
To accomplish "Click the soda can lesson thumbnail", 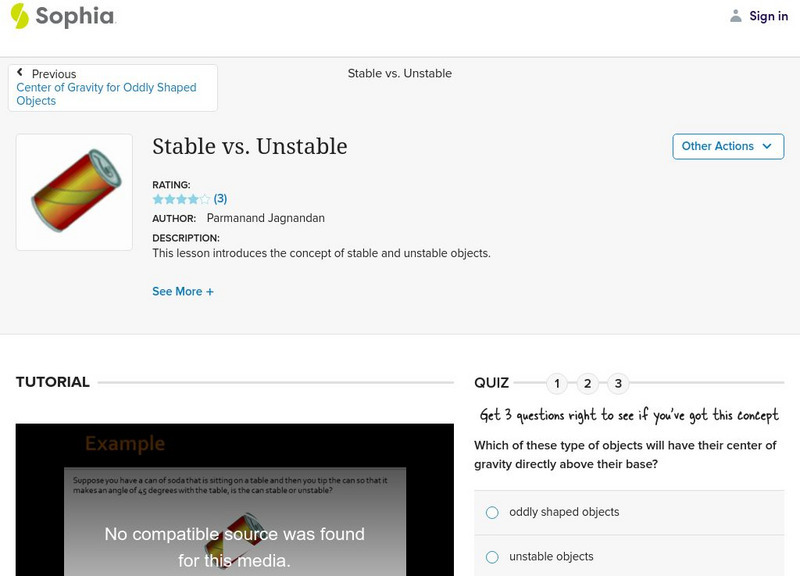I will [x=73, y=190].
